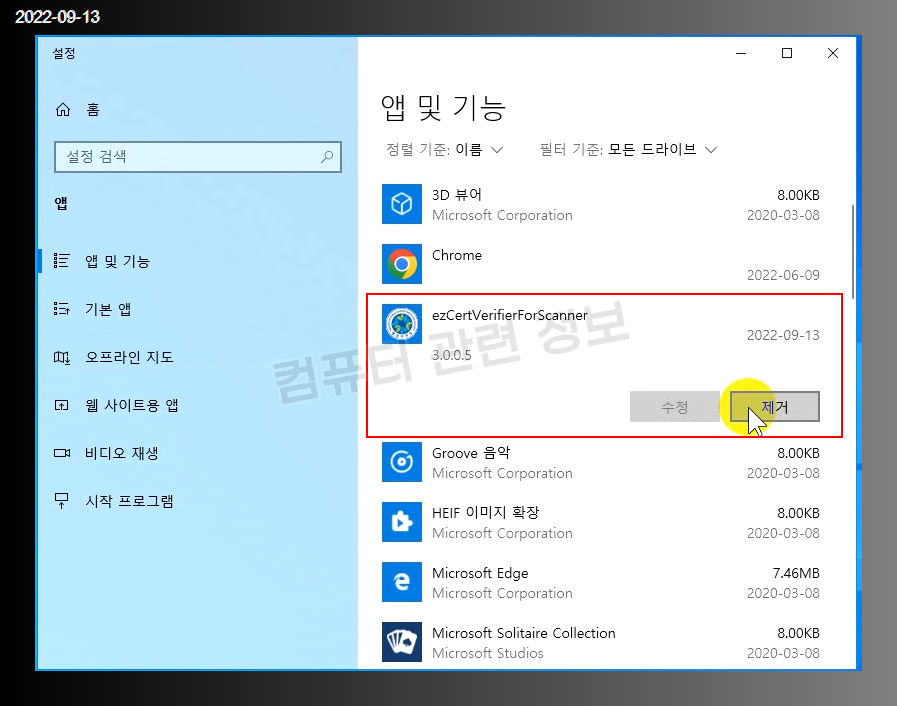The height and width of the screenshot is (706, 897).
Task: Click the 웹 사이트용 앱 icon
Action: coord(61,406)
